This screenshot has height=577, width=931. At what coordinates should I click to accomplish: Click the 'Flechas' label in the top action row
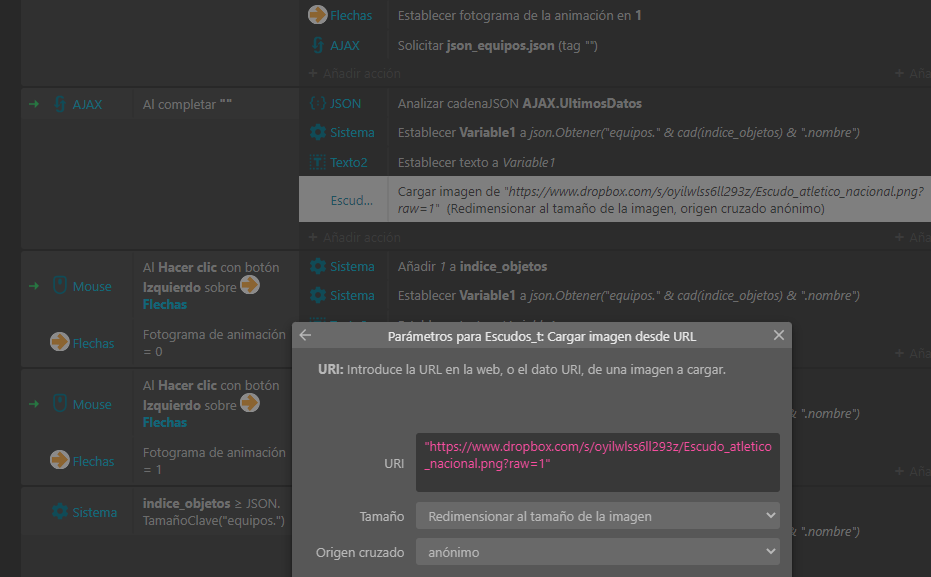click(x=351, y=15)
